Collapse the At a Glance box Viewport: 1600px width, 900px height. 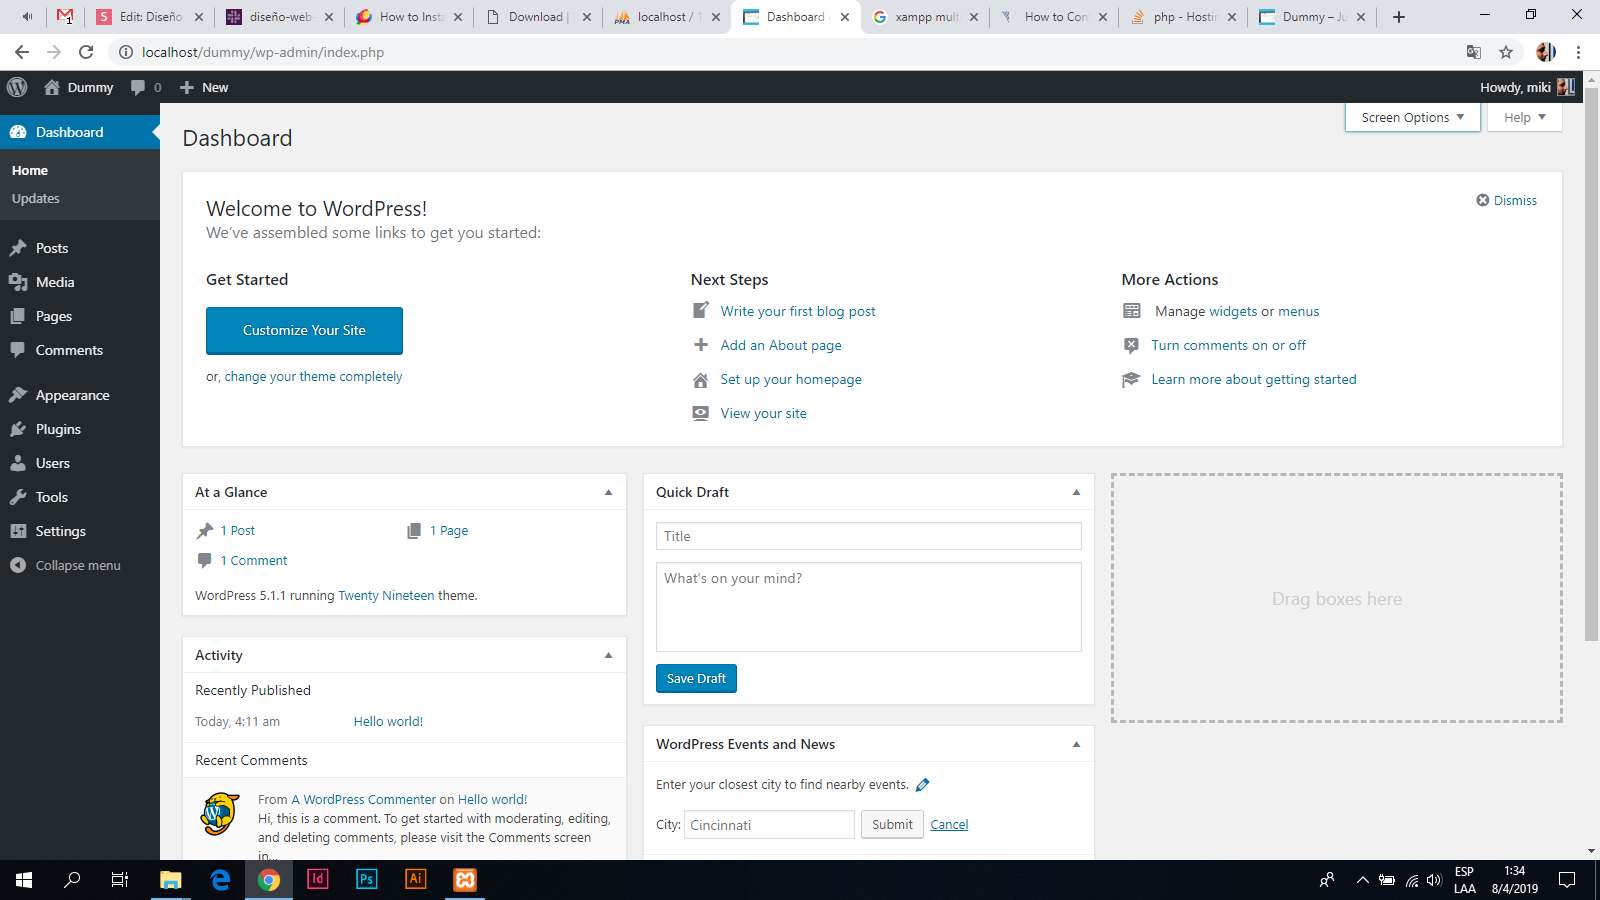click(x=608, y=492)
